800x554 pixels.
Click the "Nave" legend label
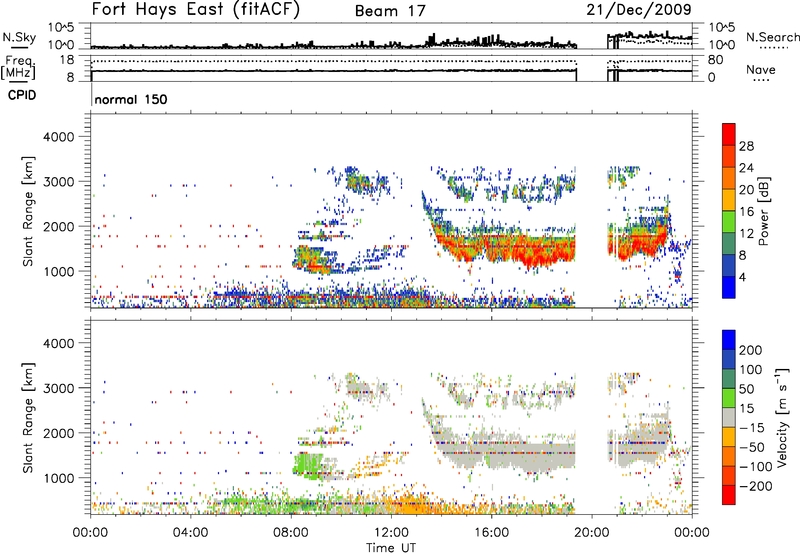[761, 69]
